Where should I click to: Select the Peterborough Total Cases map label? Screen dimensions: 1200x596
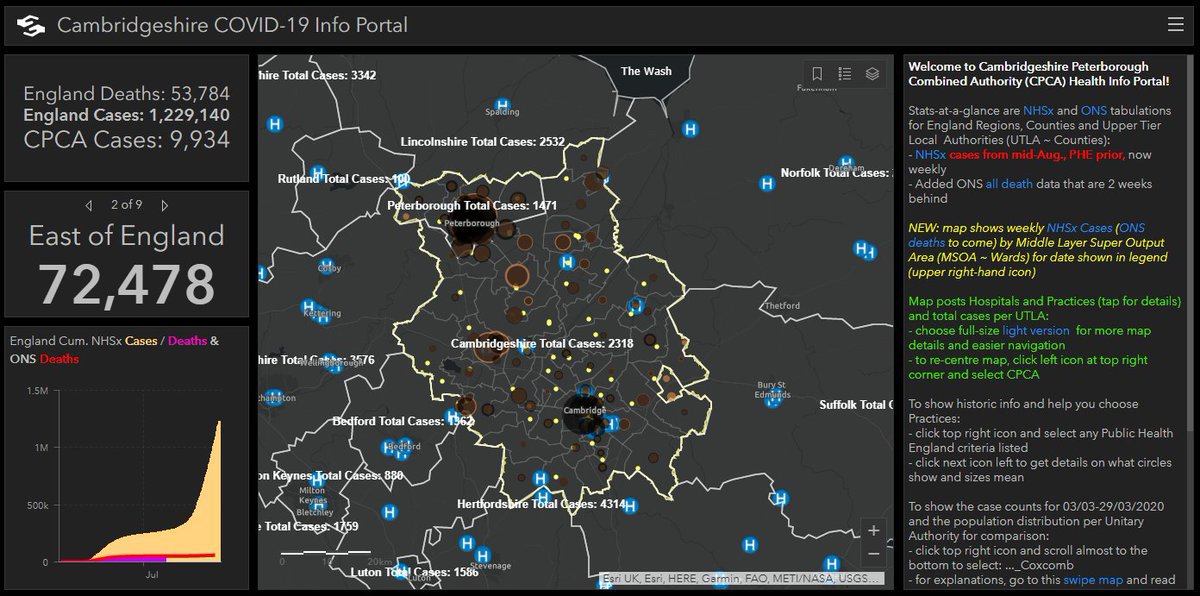472,206
